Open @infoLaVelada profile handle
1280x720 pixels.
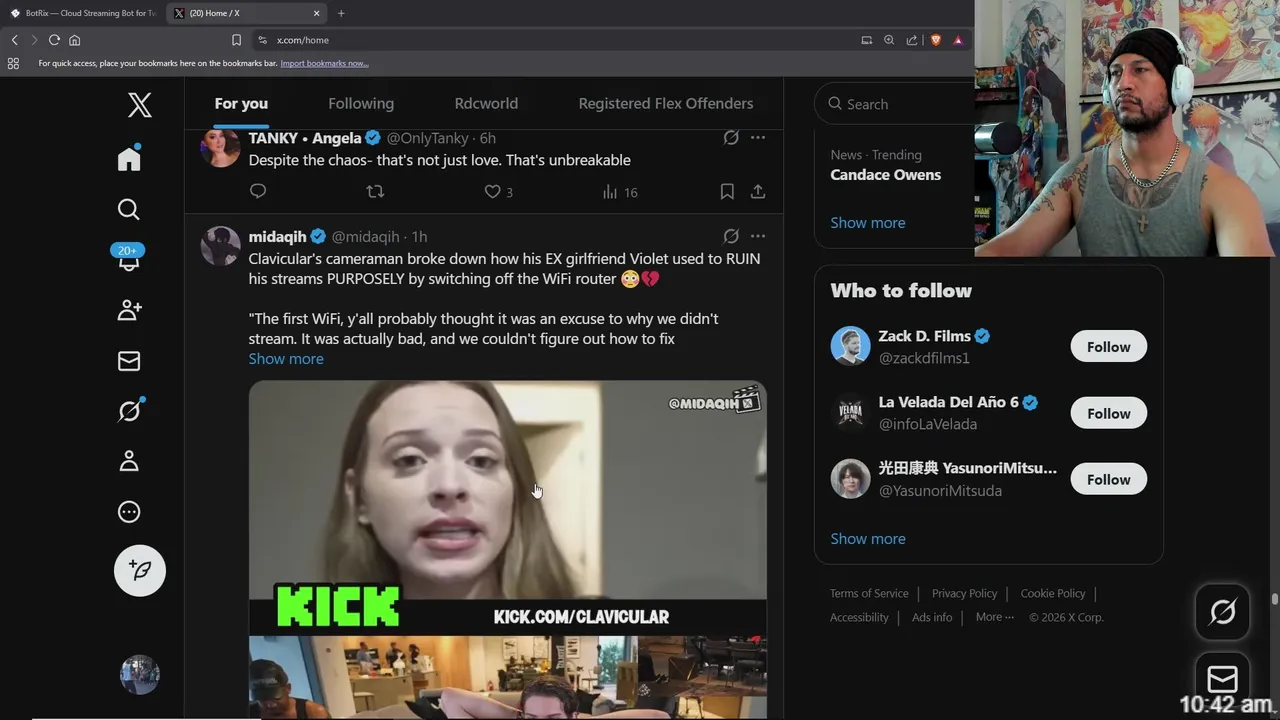(x=928, y=424)
